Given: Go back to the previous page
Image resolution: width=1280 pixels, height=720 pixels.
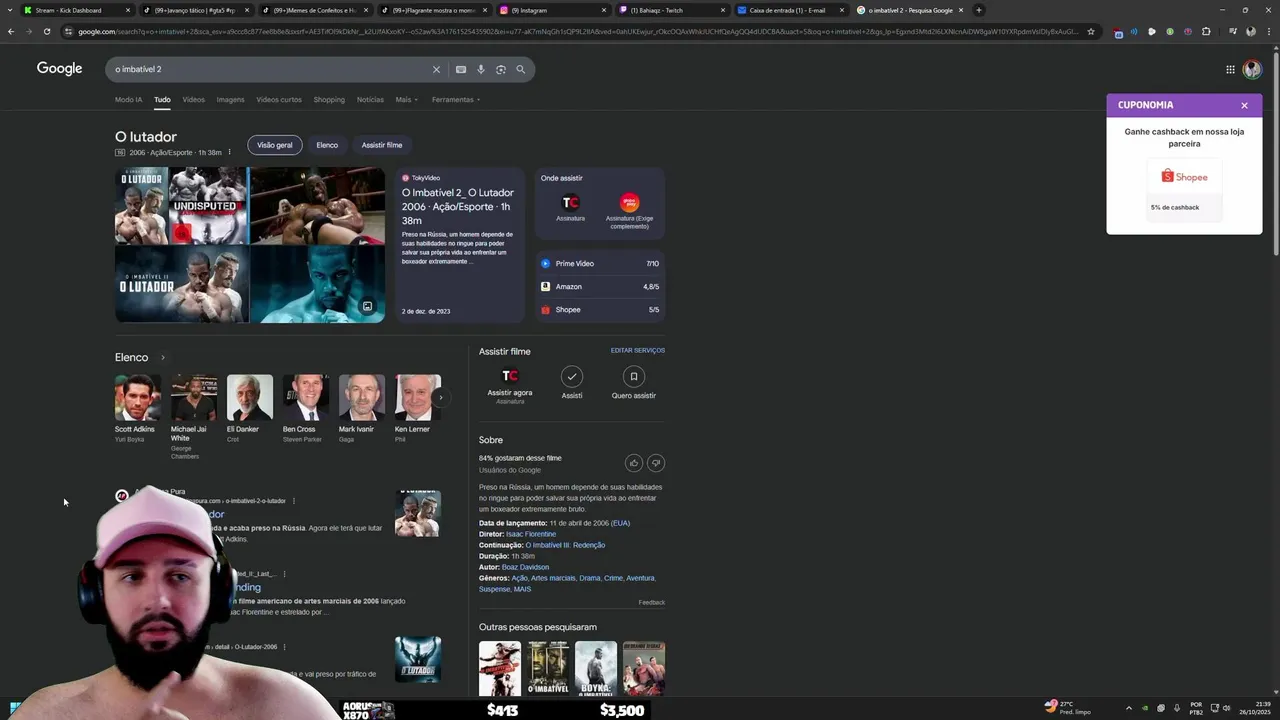Looking at the screenshot, I should click(x=11, y=31).
